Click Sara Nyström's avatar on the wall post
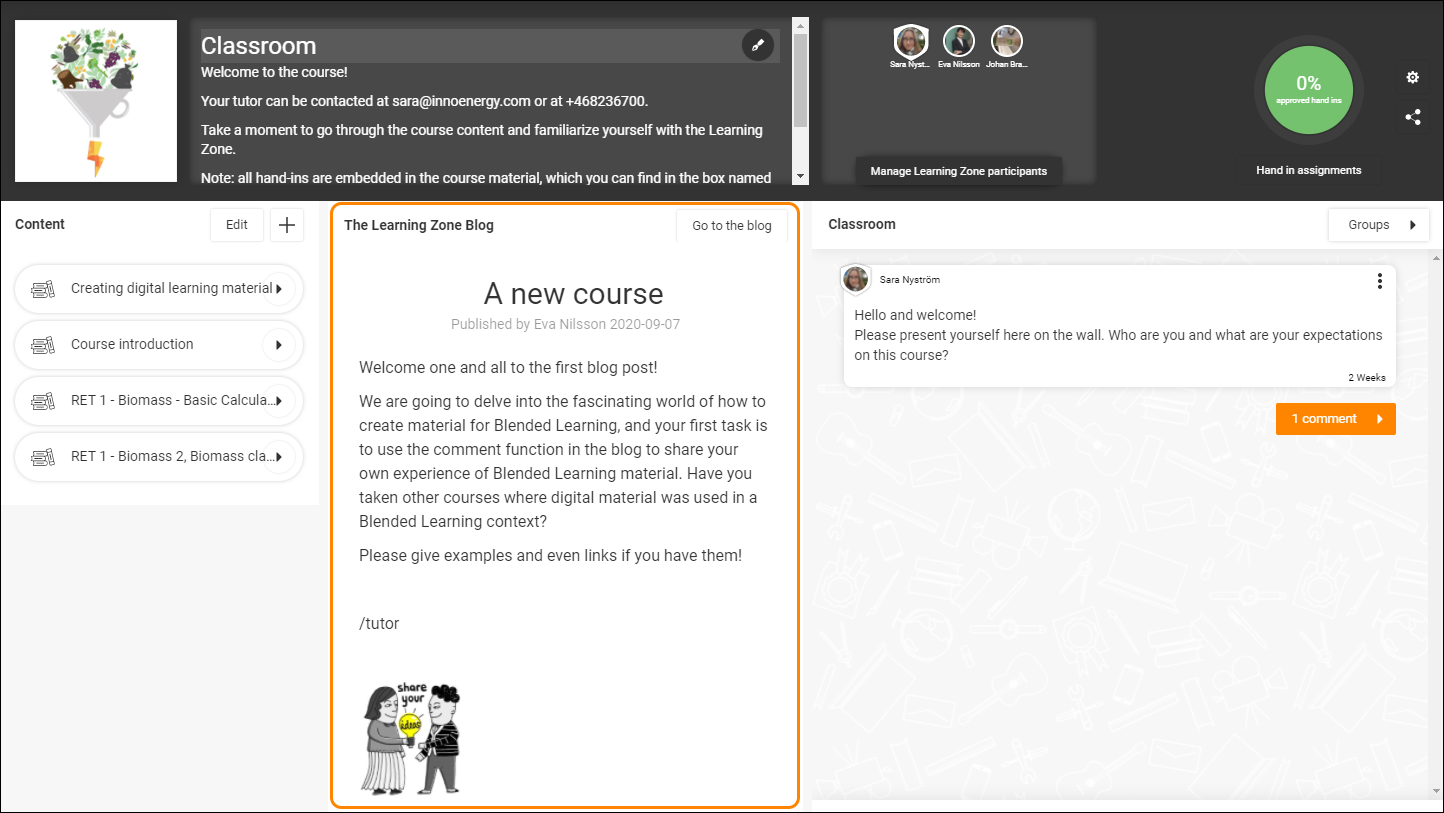 [856, 280]
